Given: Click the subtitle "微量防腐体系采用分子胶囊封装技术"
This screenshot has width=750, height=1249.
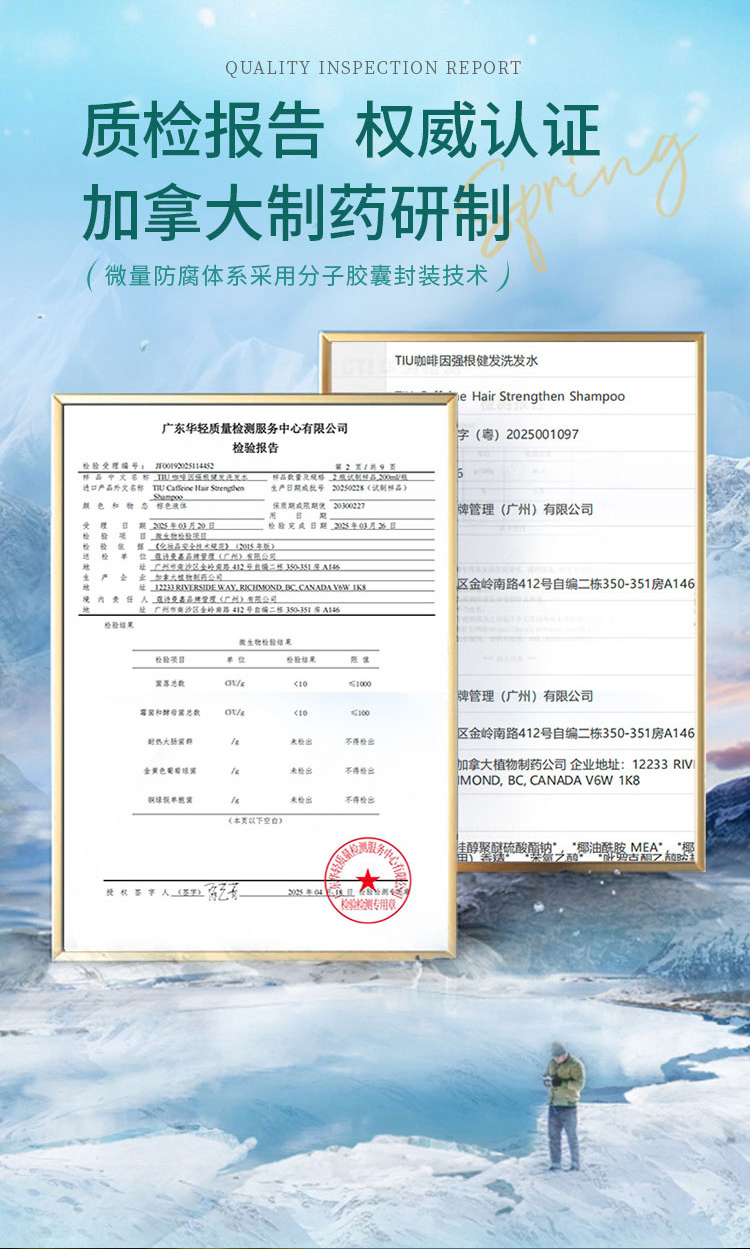Looking at the screenshot, I should point(297,275).
